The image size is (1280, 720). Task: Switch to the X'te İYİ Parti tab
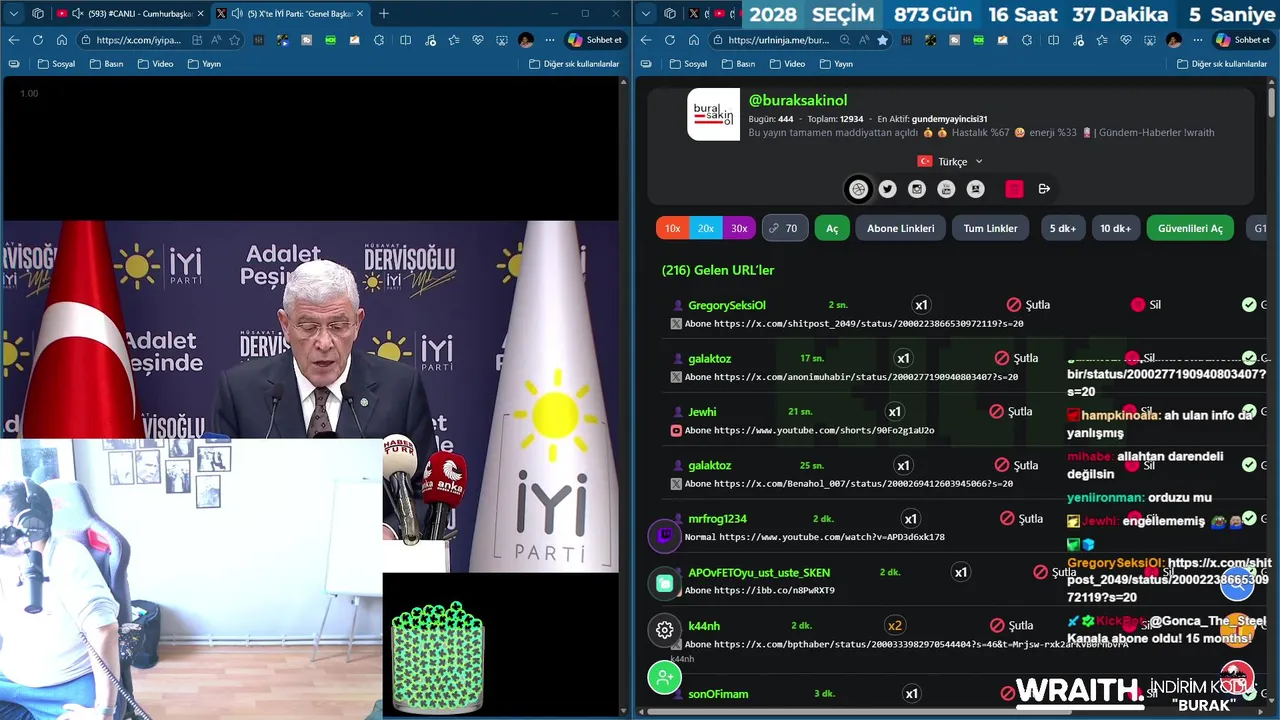click(x=291, y=13)
